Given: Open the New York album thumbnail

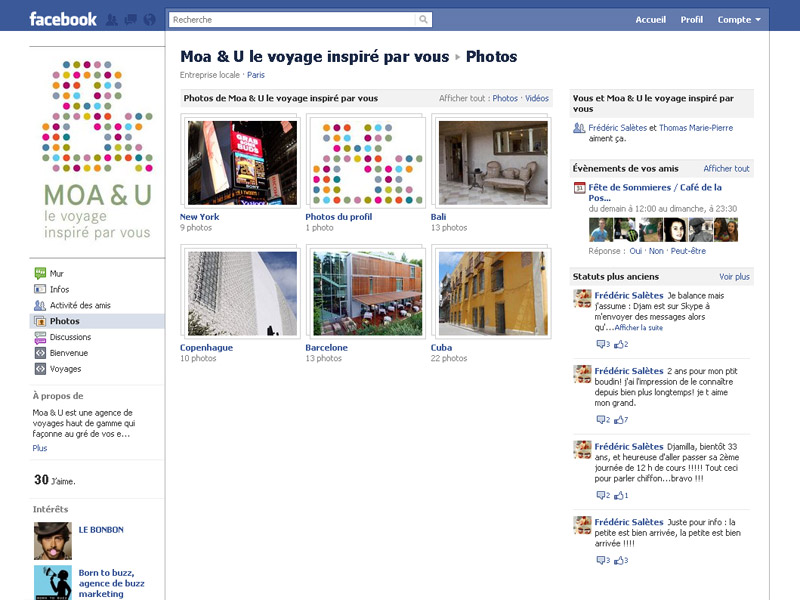Looking at the screenshot, I should tap(242, 163).
